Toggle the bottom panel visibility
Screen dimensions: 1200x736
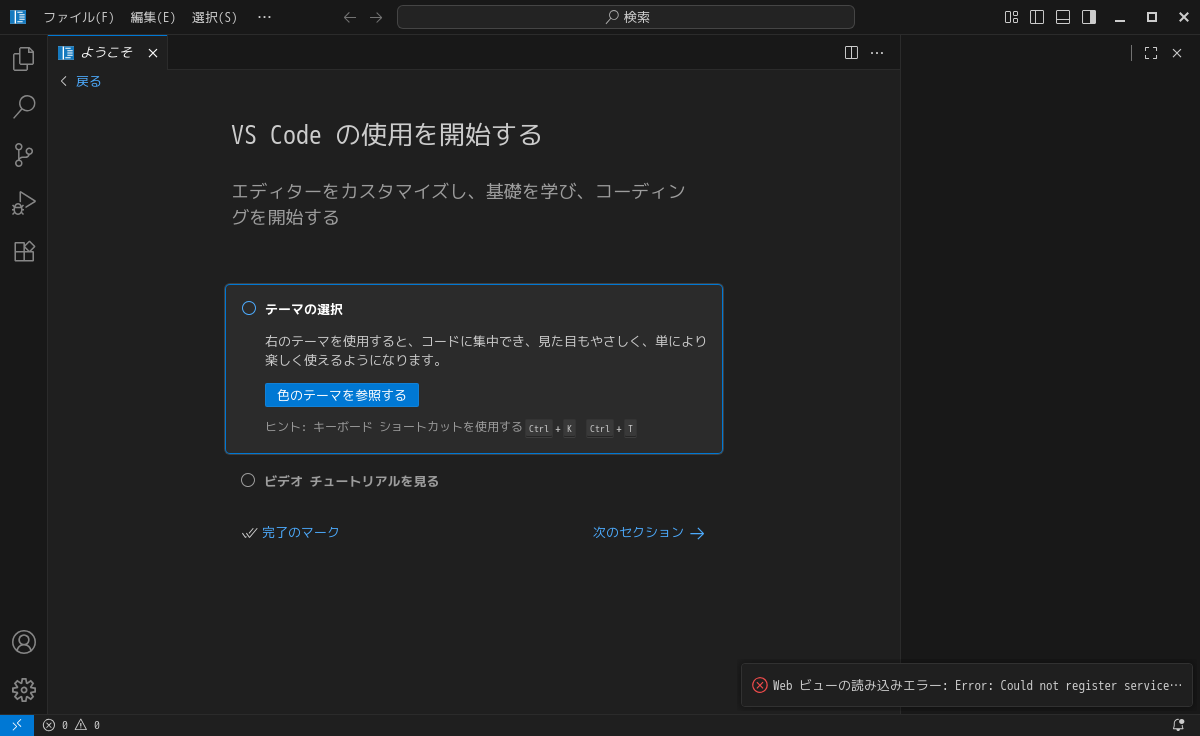pos(1063,17)
